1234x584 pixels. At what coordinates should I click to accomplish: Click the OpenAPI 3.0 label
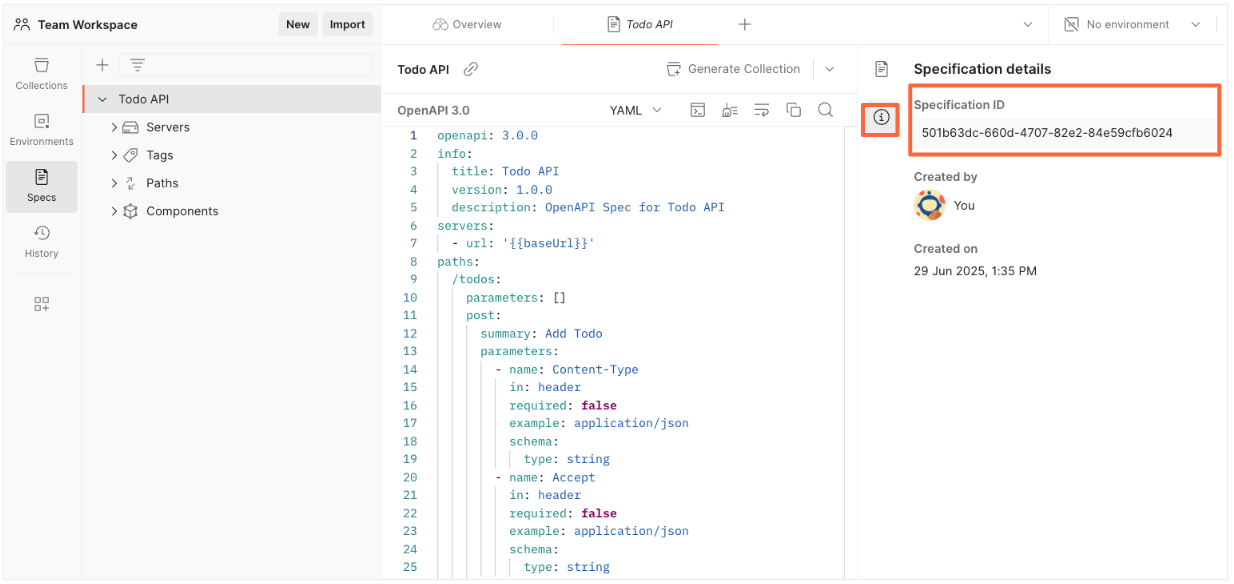(x=433, y=110)
